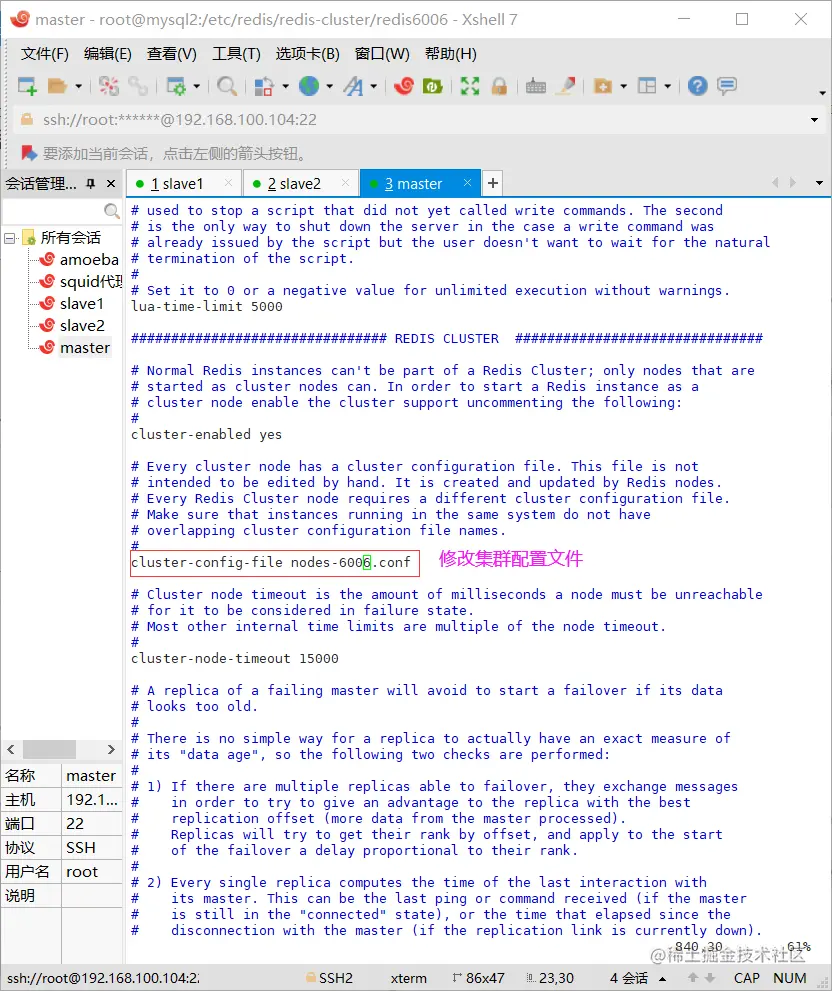This screenshot has width=832, height=991.
Task: Expand the folder-plus icon dropdown arrow
Action: [x=623, y=86]
